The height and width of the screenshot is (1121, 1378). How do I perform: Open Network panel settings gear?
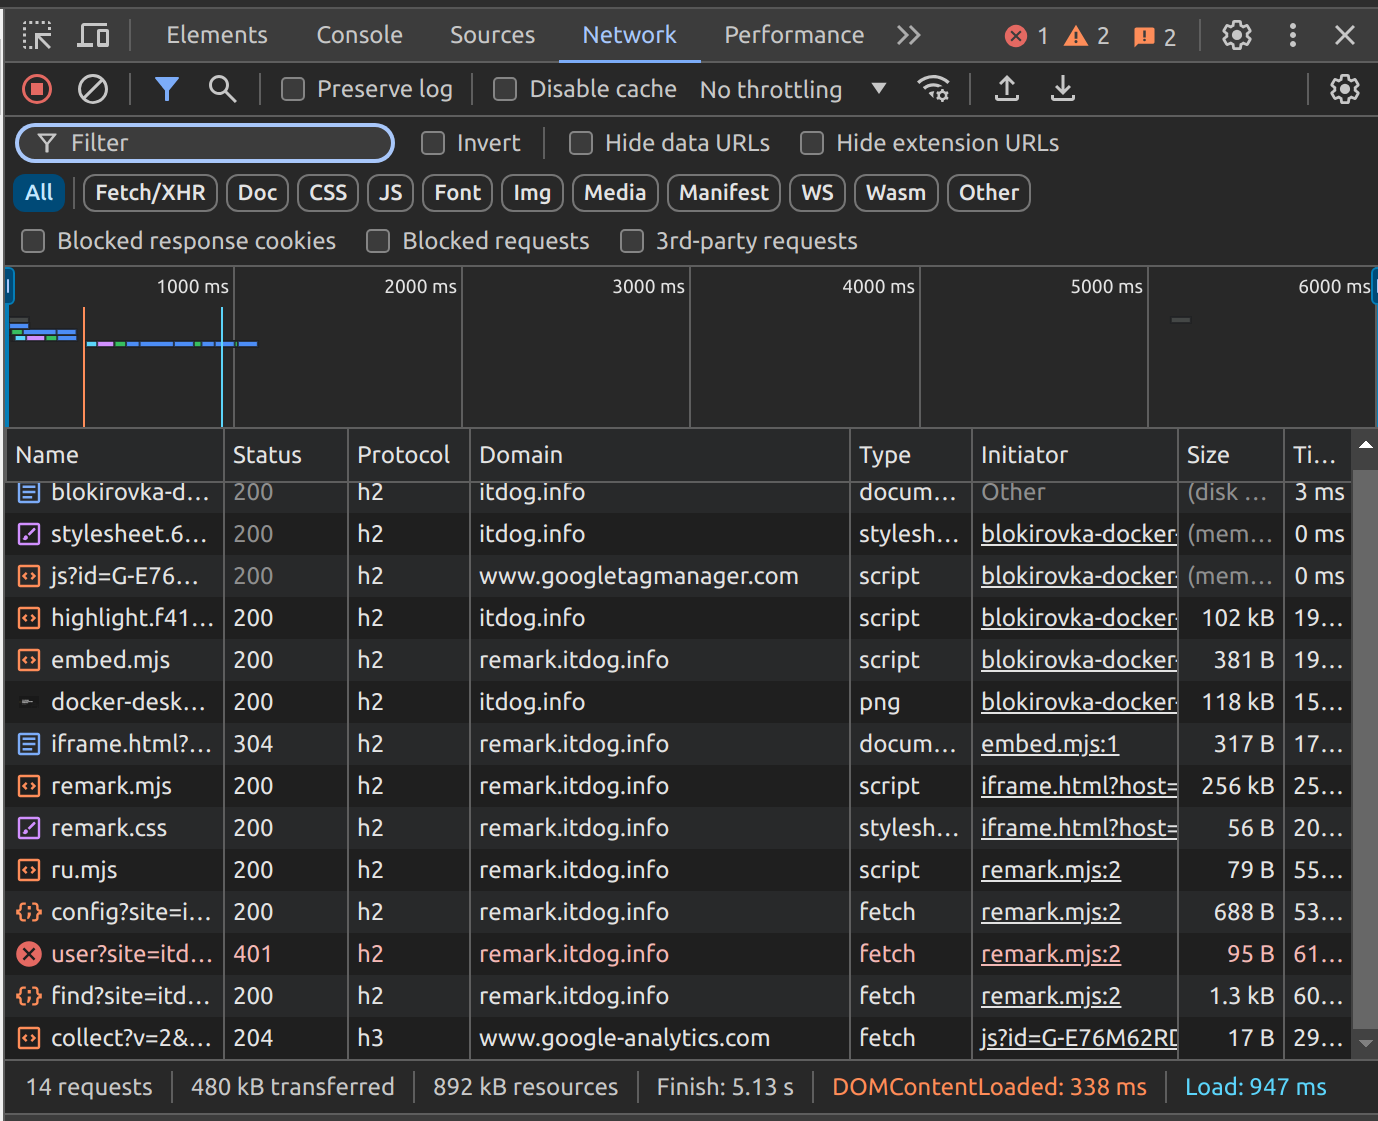pyautogui.click(x=1345, y=89)
